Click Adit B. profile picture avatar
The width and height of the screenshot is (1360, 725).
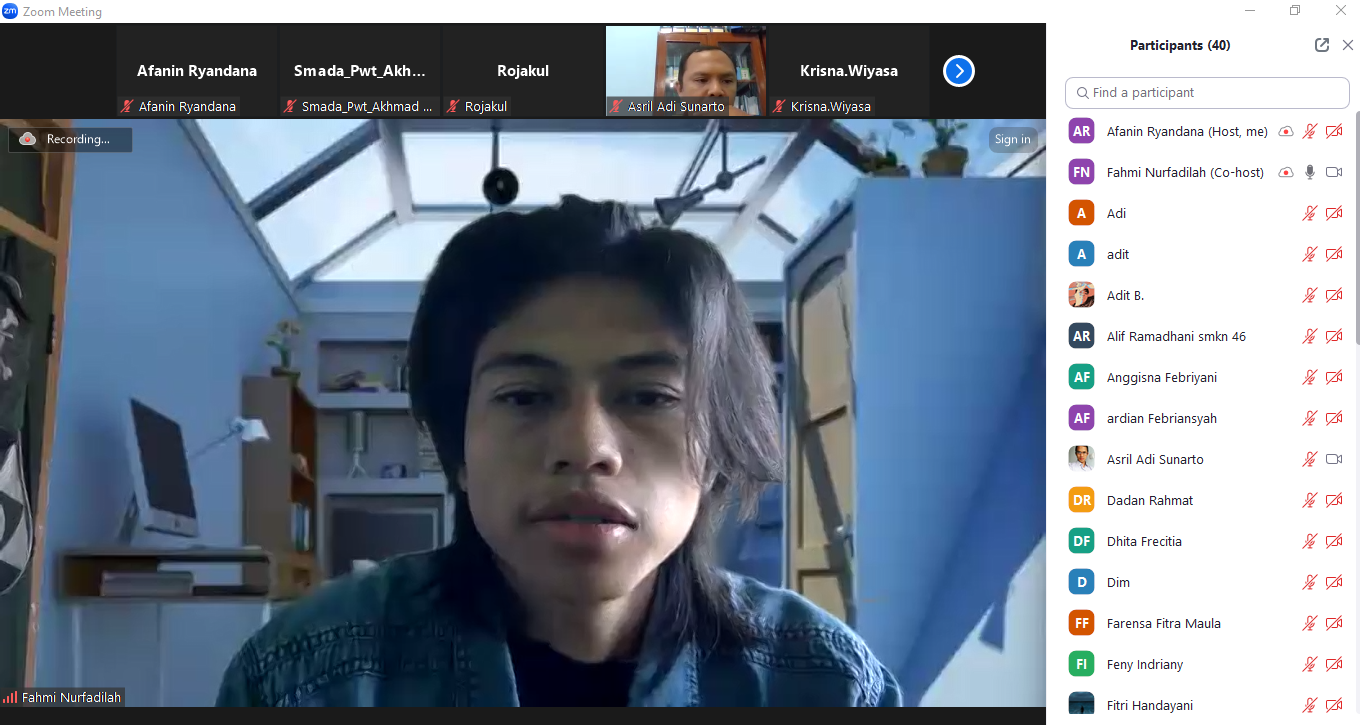pos(1081,295)
